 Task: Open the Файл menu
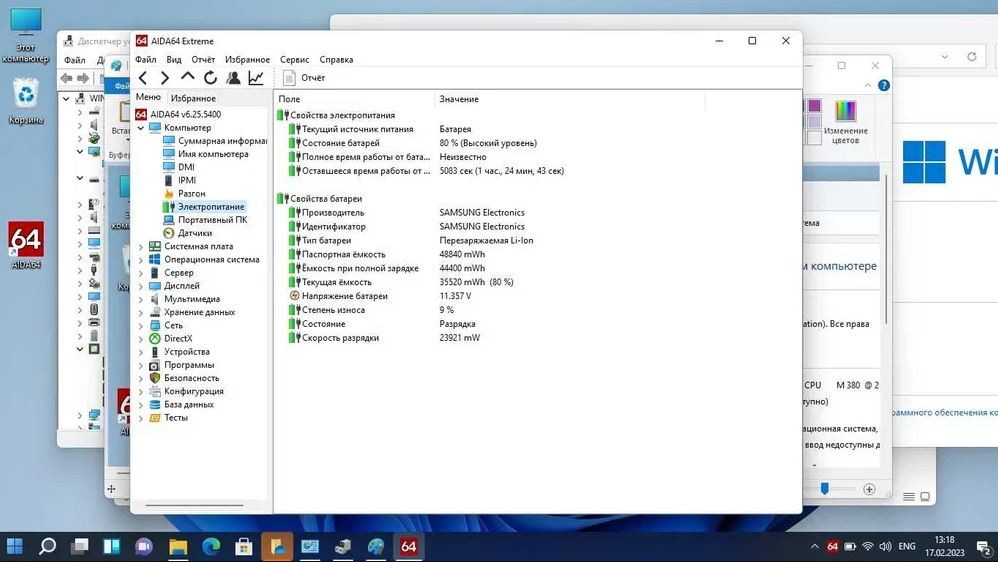(147, 60)
